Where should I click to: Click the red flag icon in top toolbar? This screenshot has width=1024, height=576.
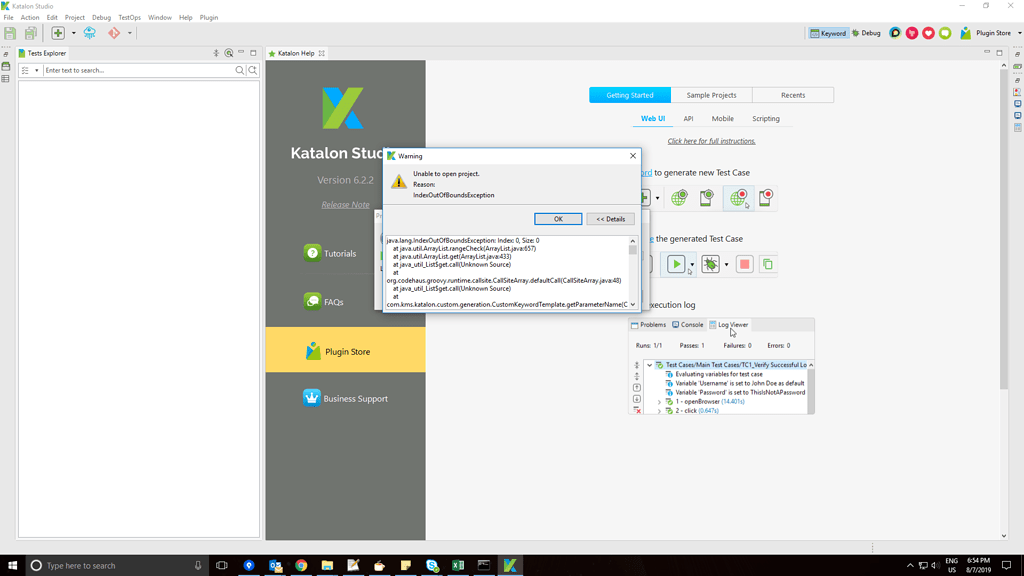[912, 33]
